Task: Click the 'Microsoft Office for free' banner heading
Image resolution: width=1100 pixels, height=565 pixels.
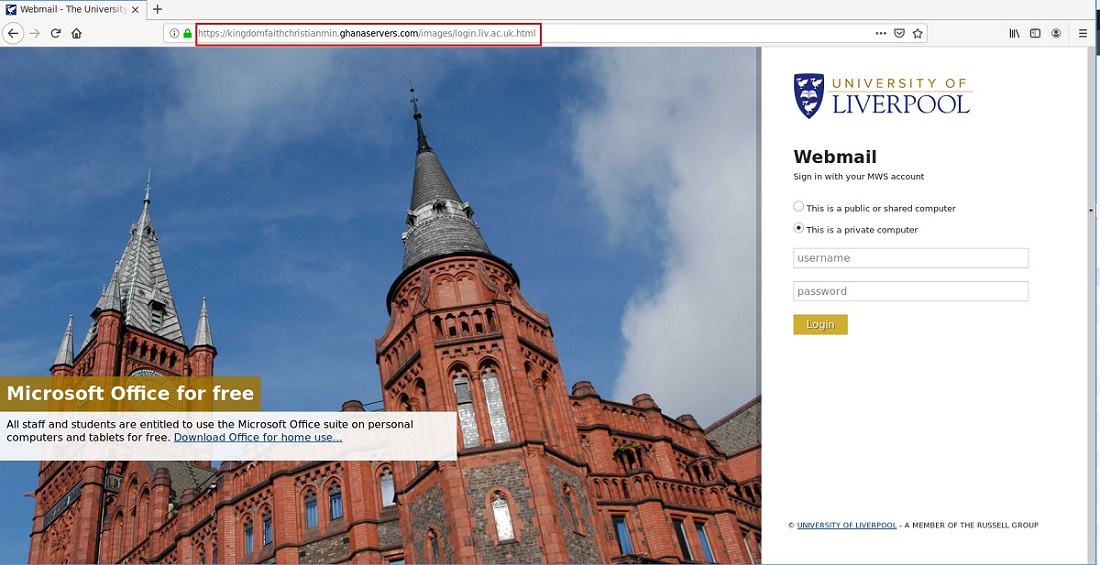Action: [x=130, y=394]
